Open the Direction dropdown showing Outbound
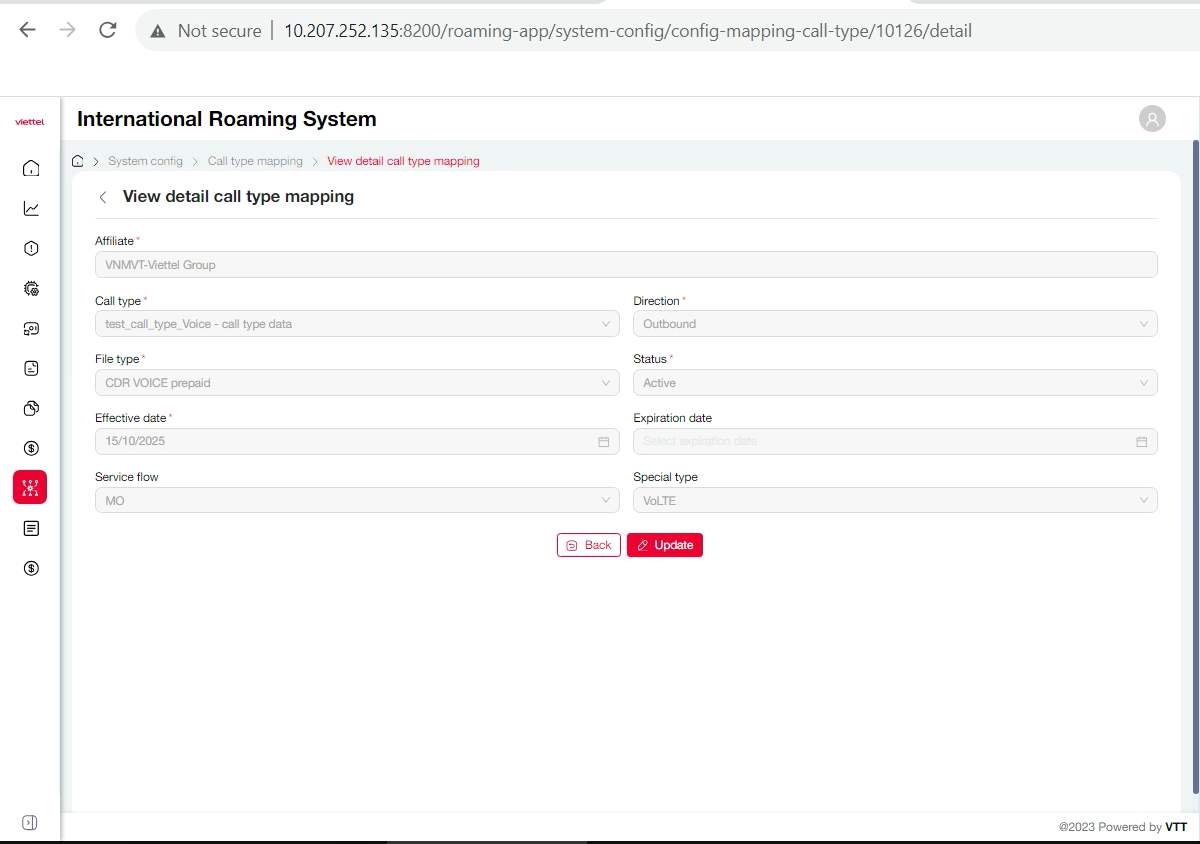 click(895, 324)
